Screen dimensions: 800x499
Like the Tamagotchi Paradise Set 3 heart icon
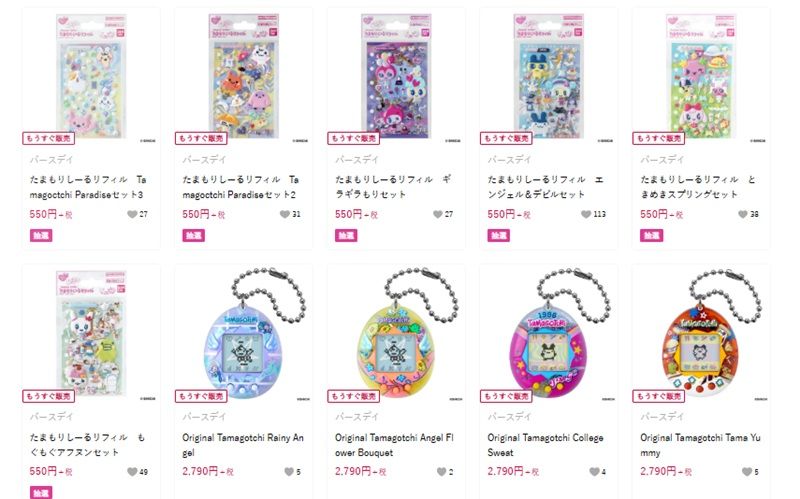tap(132, 214)
